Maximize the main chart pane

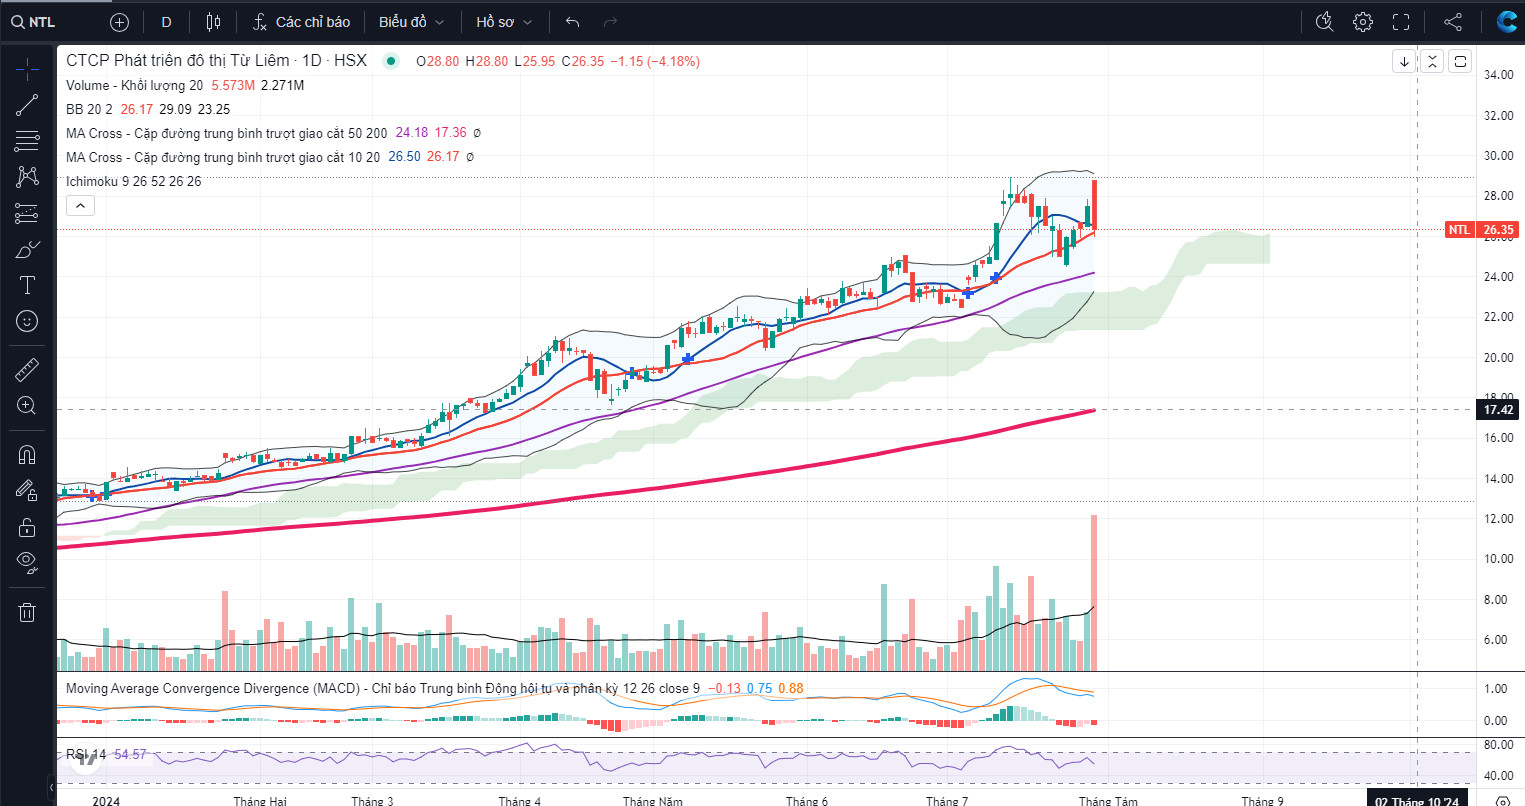click(1460, 62)
